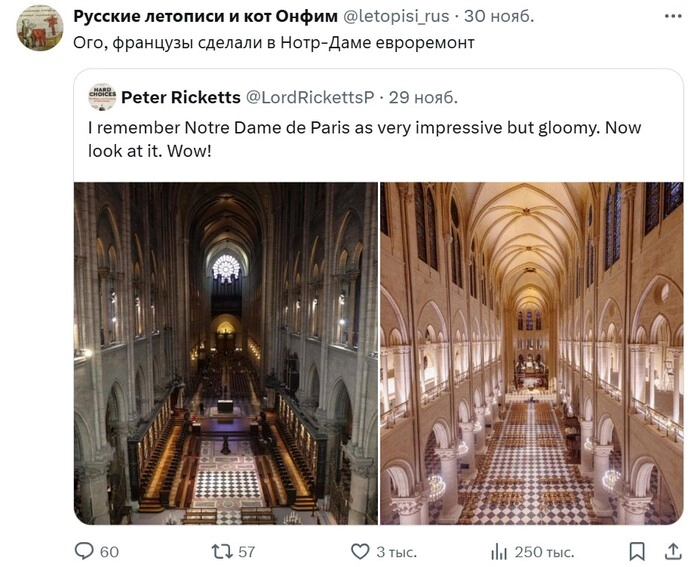Open the dark gloomy Notre Dame photo
Image resolution: width=700 pixels, height=567 pixels.
(x=226, y=353)
